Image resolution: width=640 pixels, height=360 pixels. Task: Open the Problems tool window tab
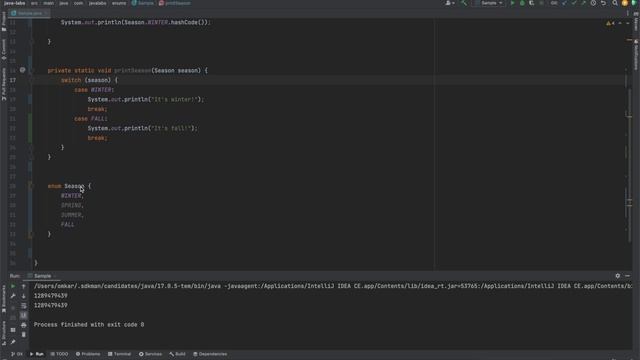coord(88,354)
